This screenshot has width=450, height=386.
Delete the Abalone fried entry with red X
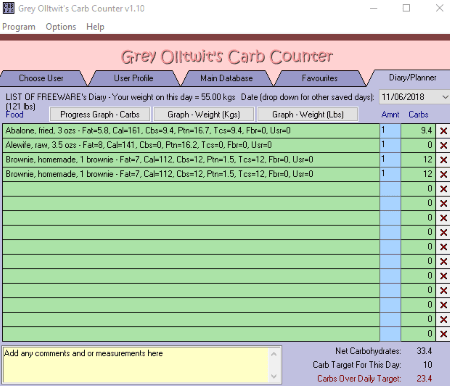(x=443, y=131)
